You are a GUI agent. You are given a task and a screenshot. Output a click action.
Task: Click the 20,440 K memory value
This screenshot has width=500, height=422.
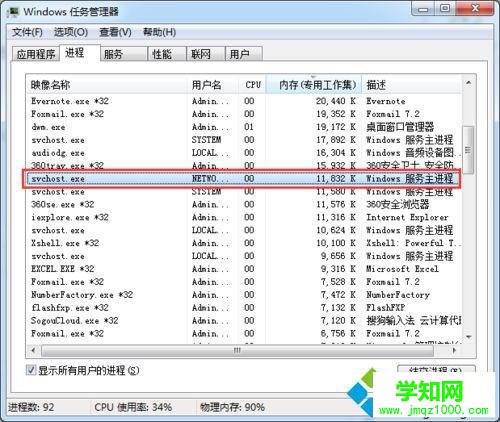(336, 101)
